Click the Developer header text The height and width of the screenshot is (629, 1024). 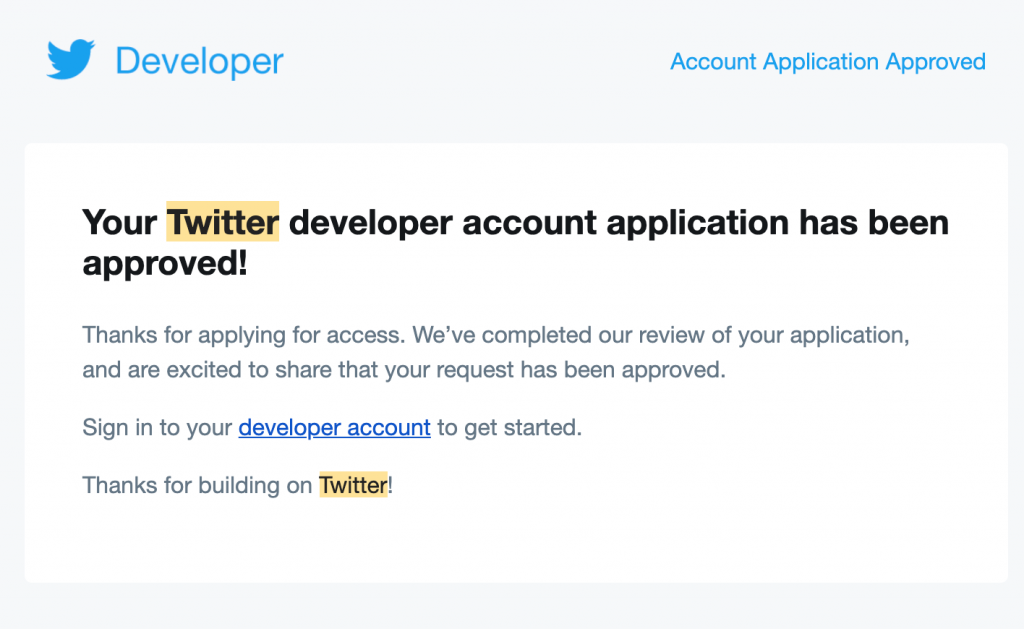point(199,61)
